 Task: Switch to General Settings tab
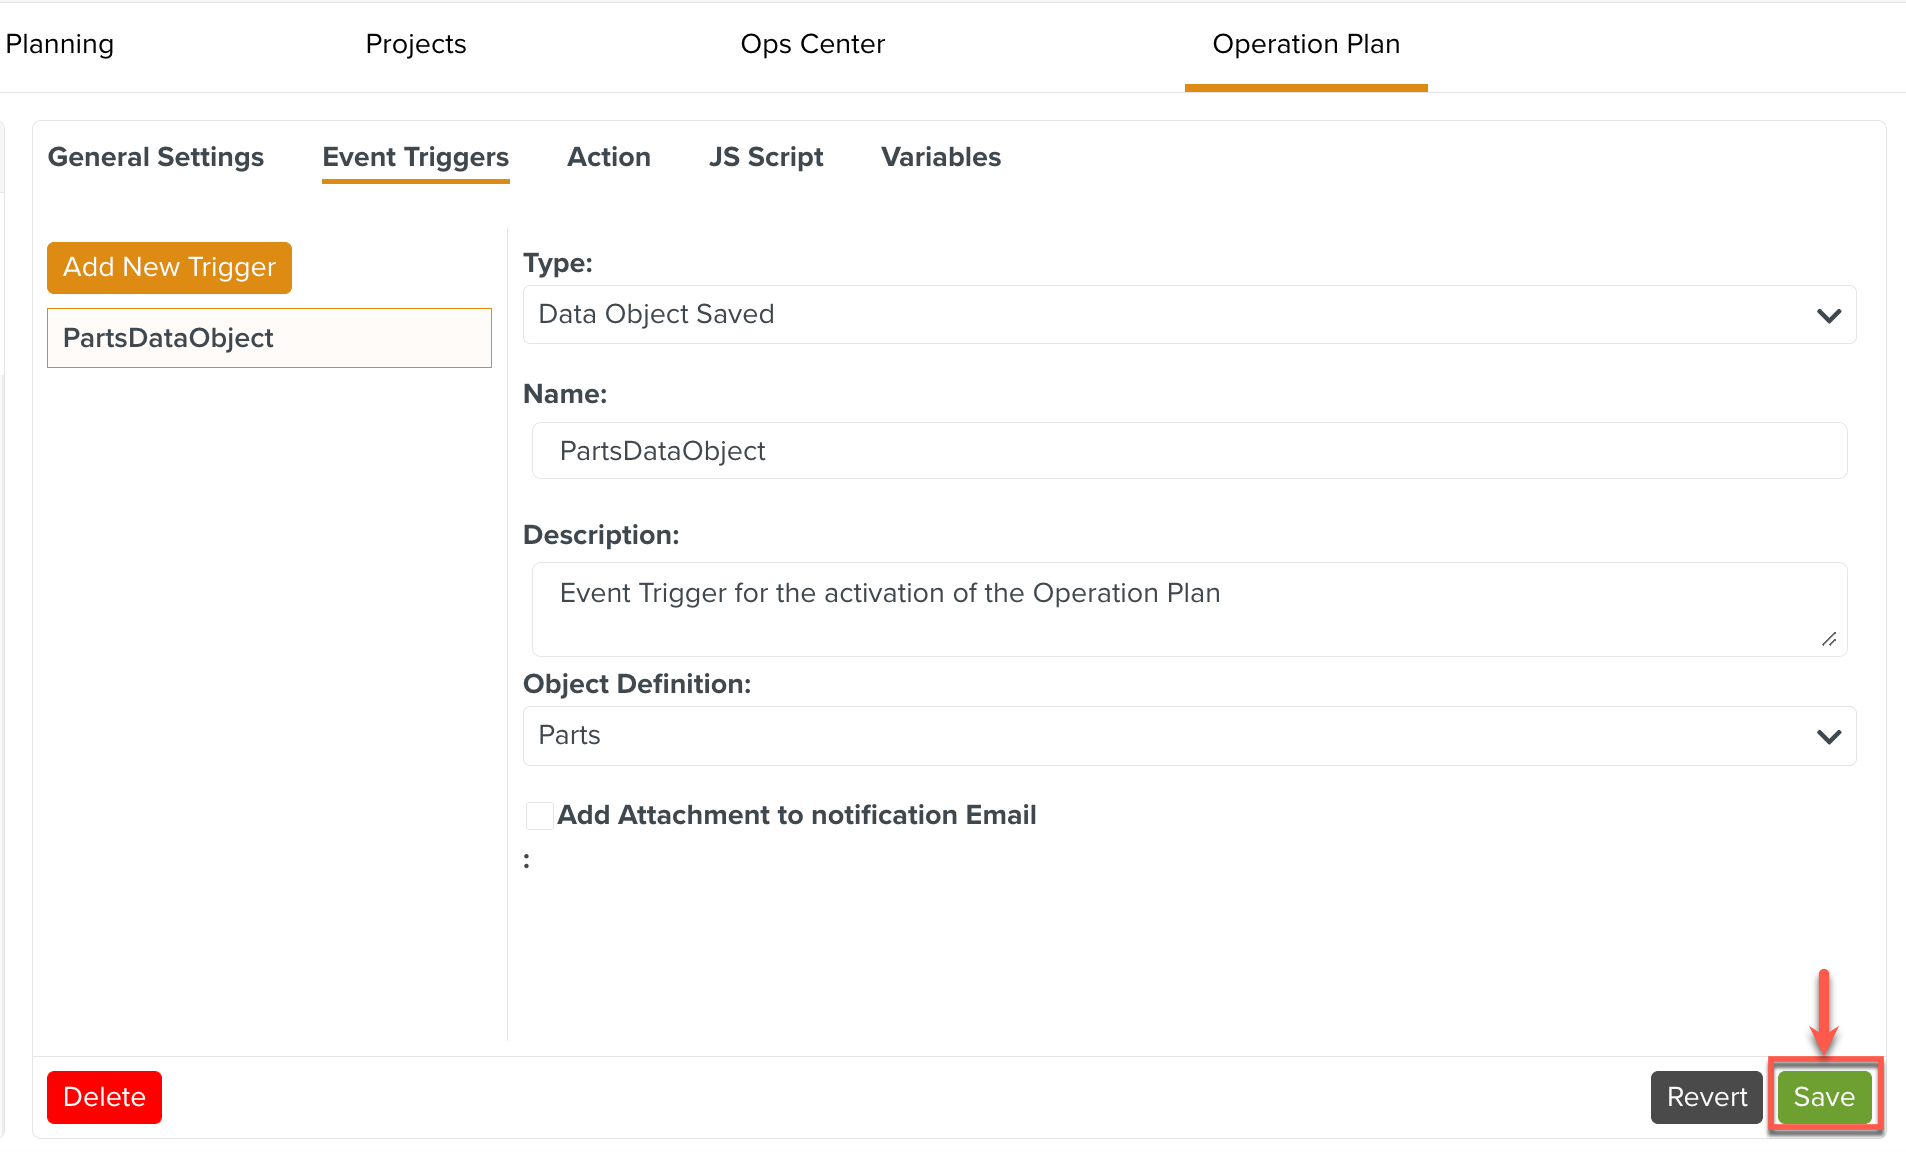click(x=156, y=157)
